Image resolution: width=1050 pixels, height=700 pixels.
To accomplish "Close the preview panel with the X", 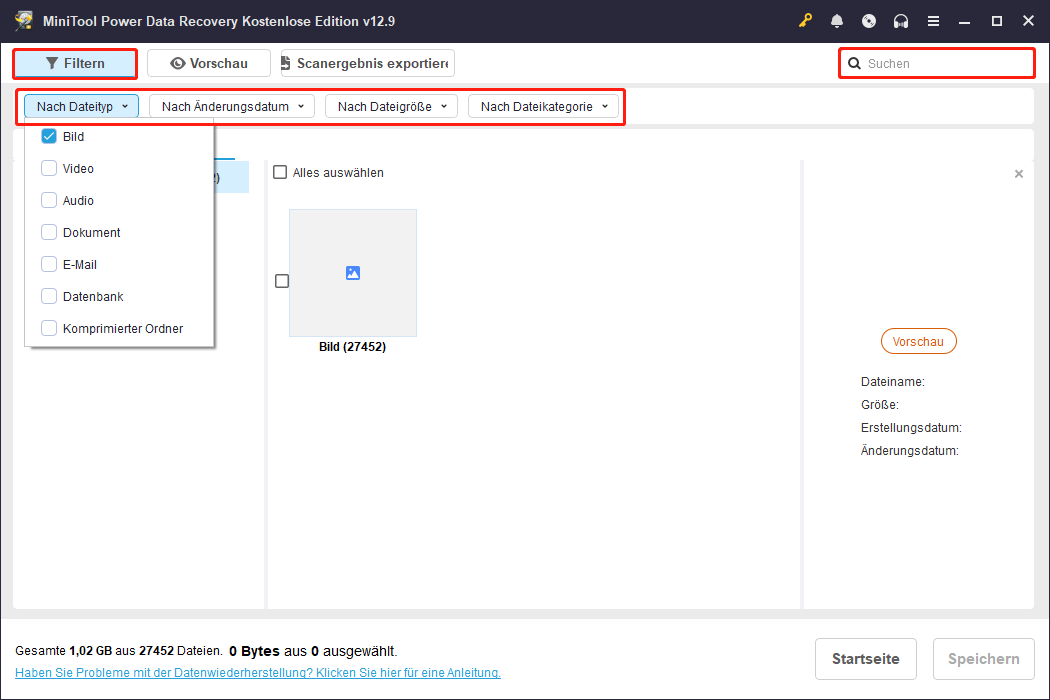I will (1019, 174).
